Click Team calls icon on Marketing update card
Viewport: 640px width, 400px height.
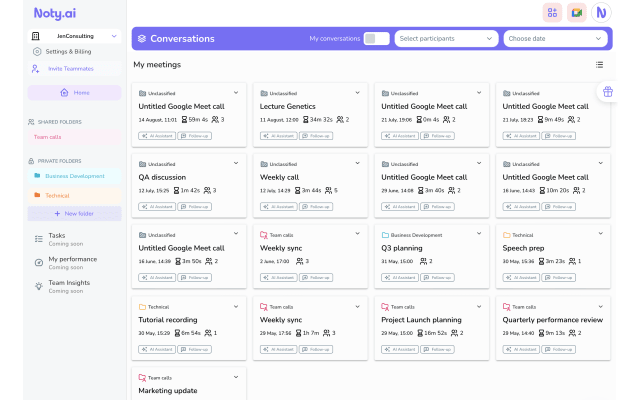[x=142, y=378]
